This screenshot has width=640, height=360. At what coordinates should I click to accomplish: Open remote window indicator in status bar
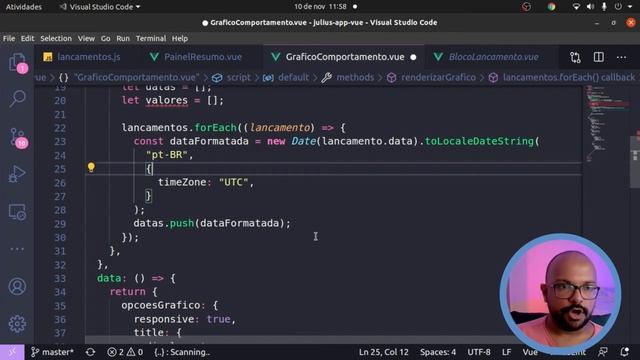pos(12,352)
